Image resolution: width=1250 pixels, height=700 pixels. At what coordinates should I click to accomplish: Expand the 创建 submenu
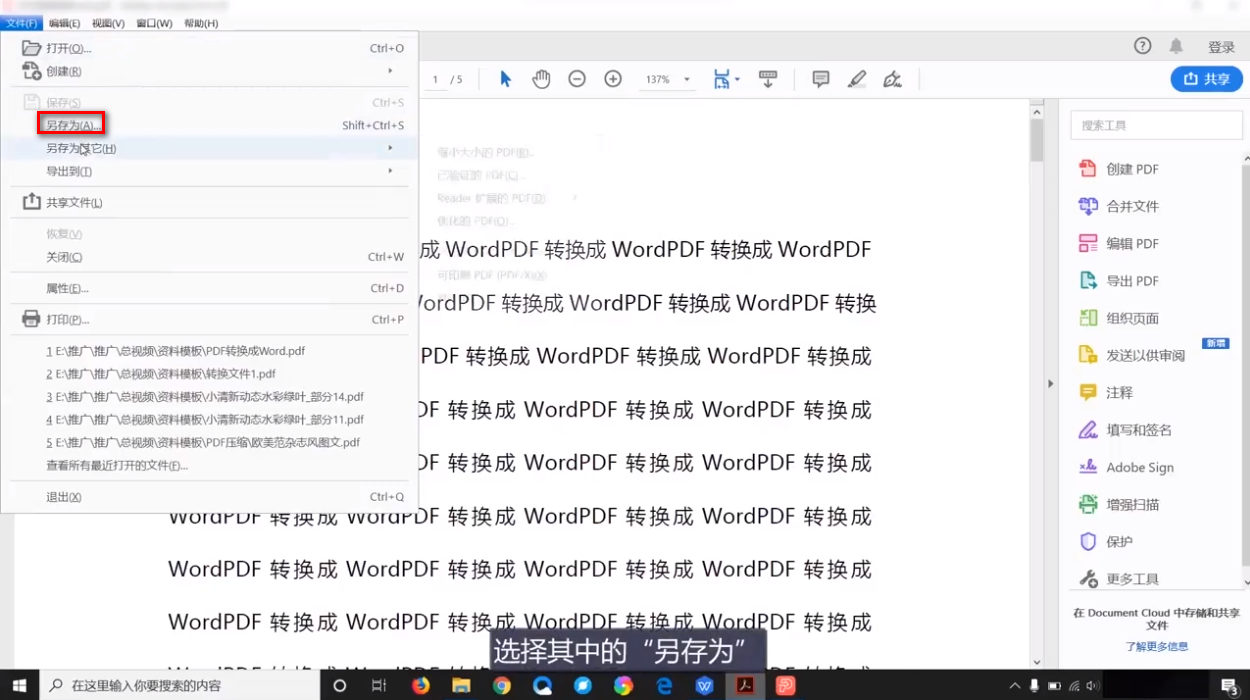point(390,71)
